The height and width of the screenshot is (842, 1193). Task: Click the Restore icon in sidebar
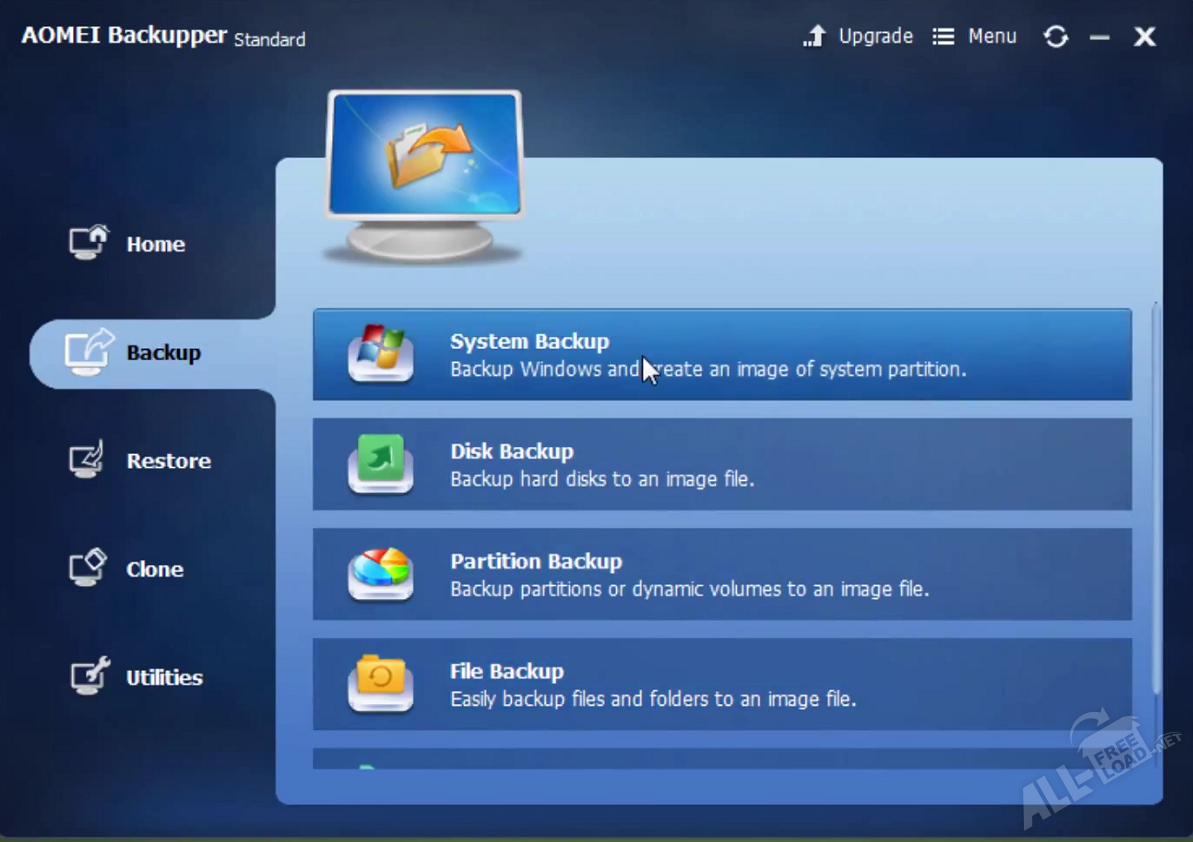click(88, 460)
